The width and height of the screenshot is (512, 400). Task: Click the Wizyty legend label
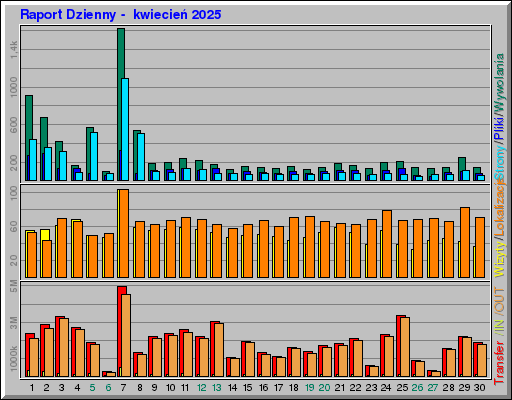499,258
